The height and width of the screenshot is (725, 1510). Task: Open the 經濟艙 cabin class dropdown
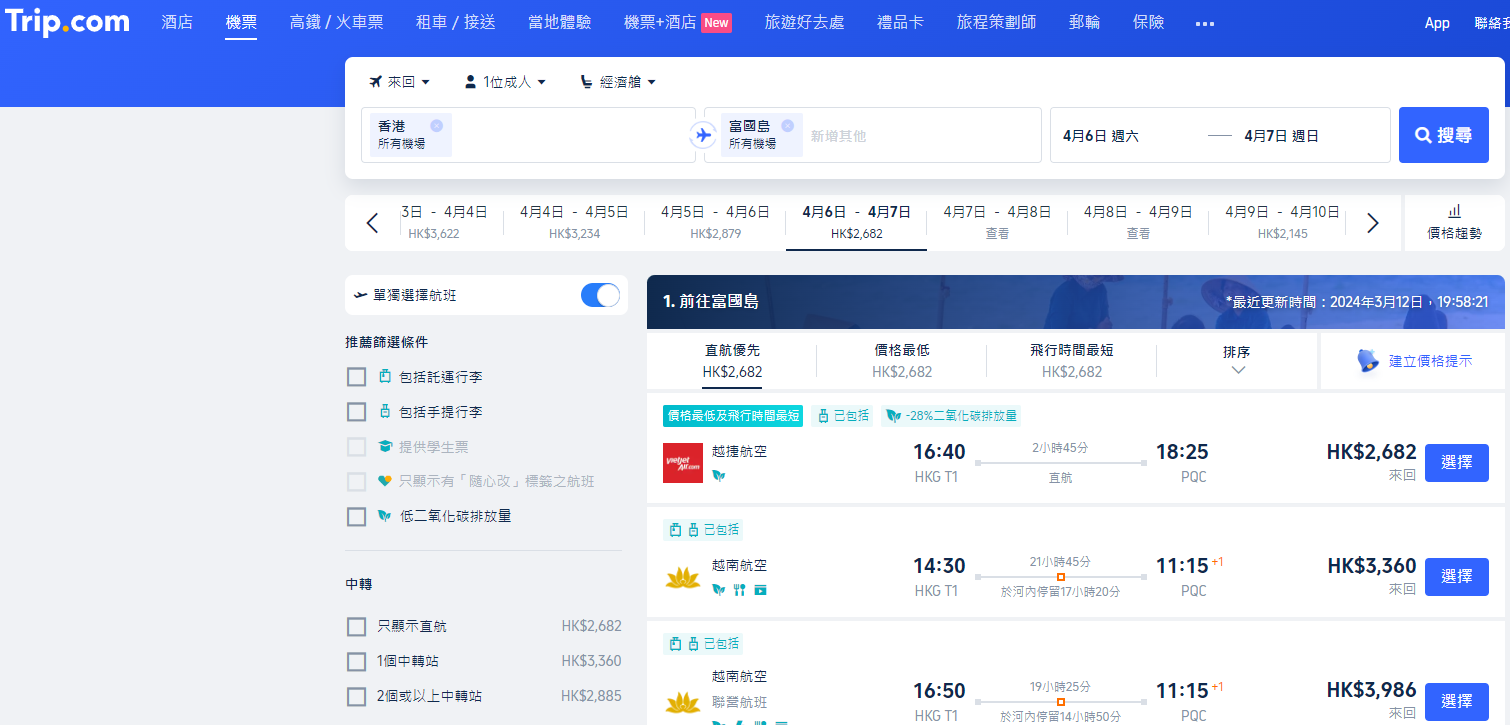pos(618,82)
